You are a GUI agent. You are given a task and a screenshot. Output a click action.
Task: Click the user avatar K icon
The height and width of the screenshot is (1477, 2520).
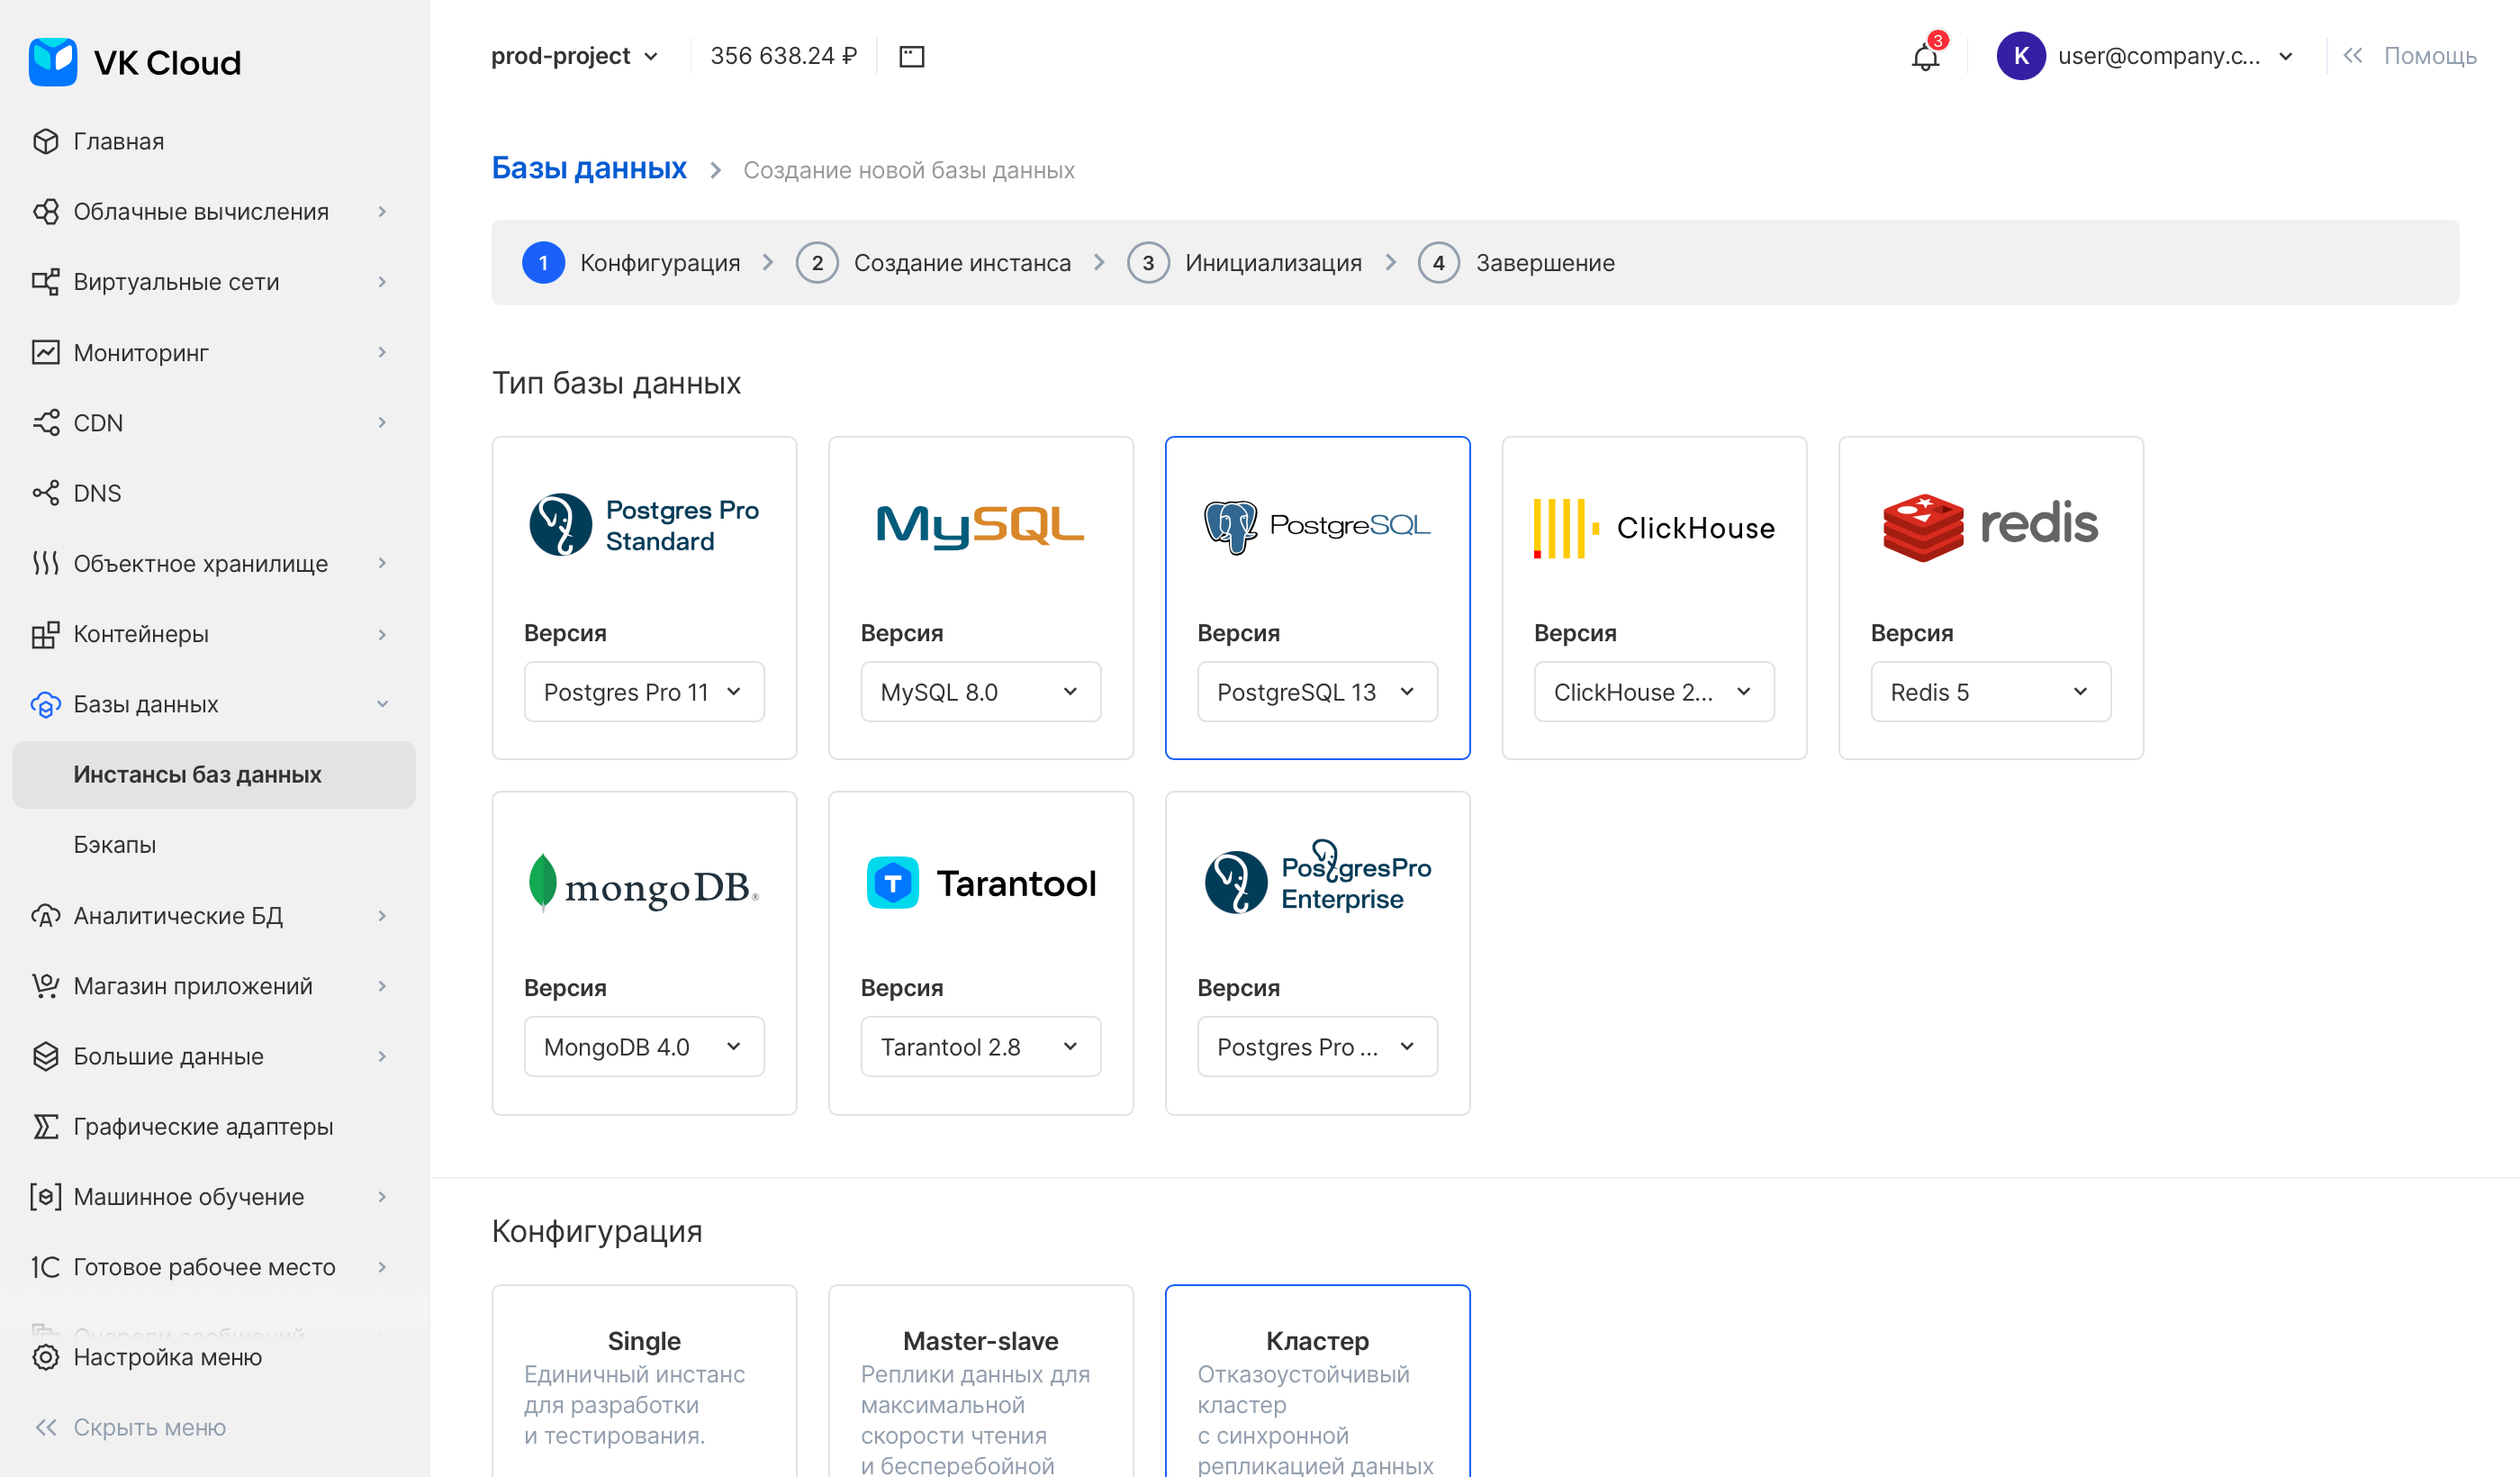pyautogui.click(x=2020, y=57)
